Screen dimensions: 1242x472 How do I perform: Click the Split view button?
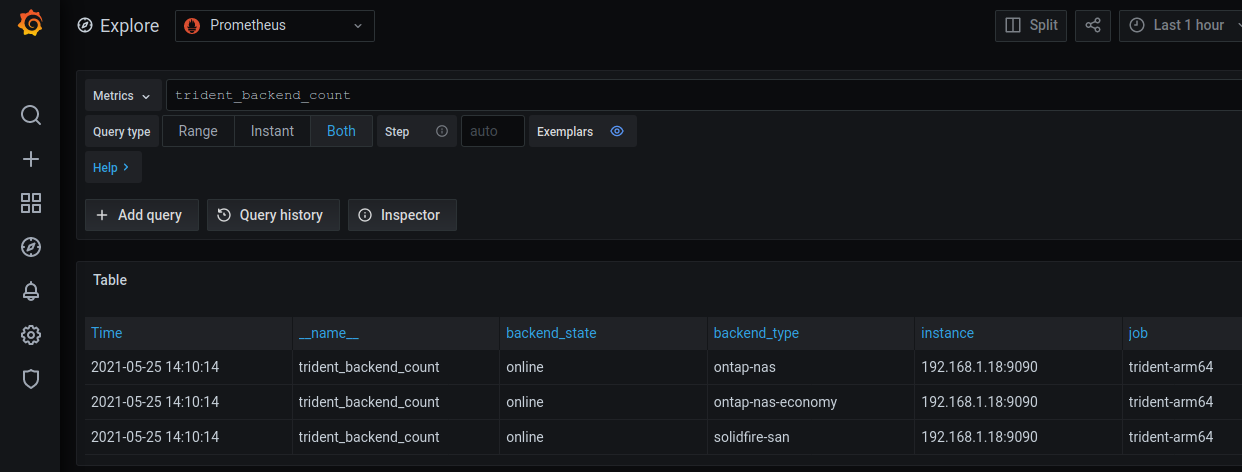(x=1031, y=25)
